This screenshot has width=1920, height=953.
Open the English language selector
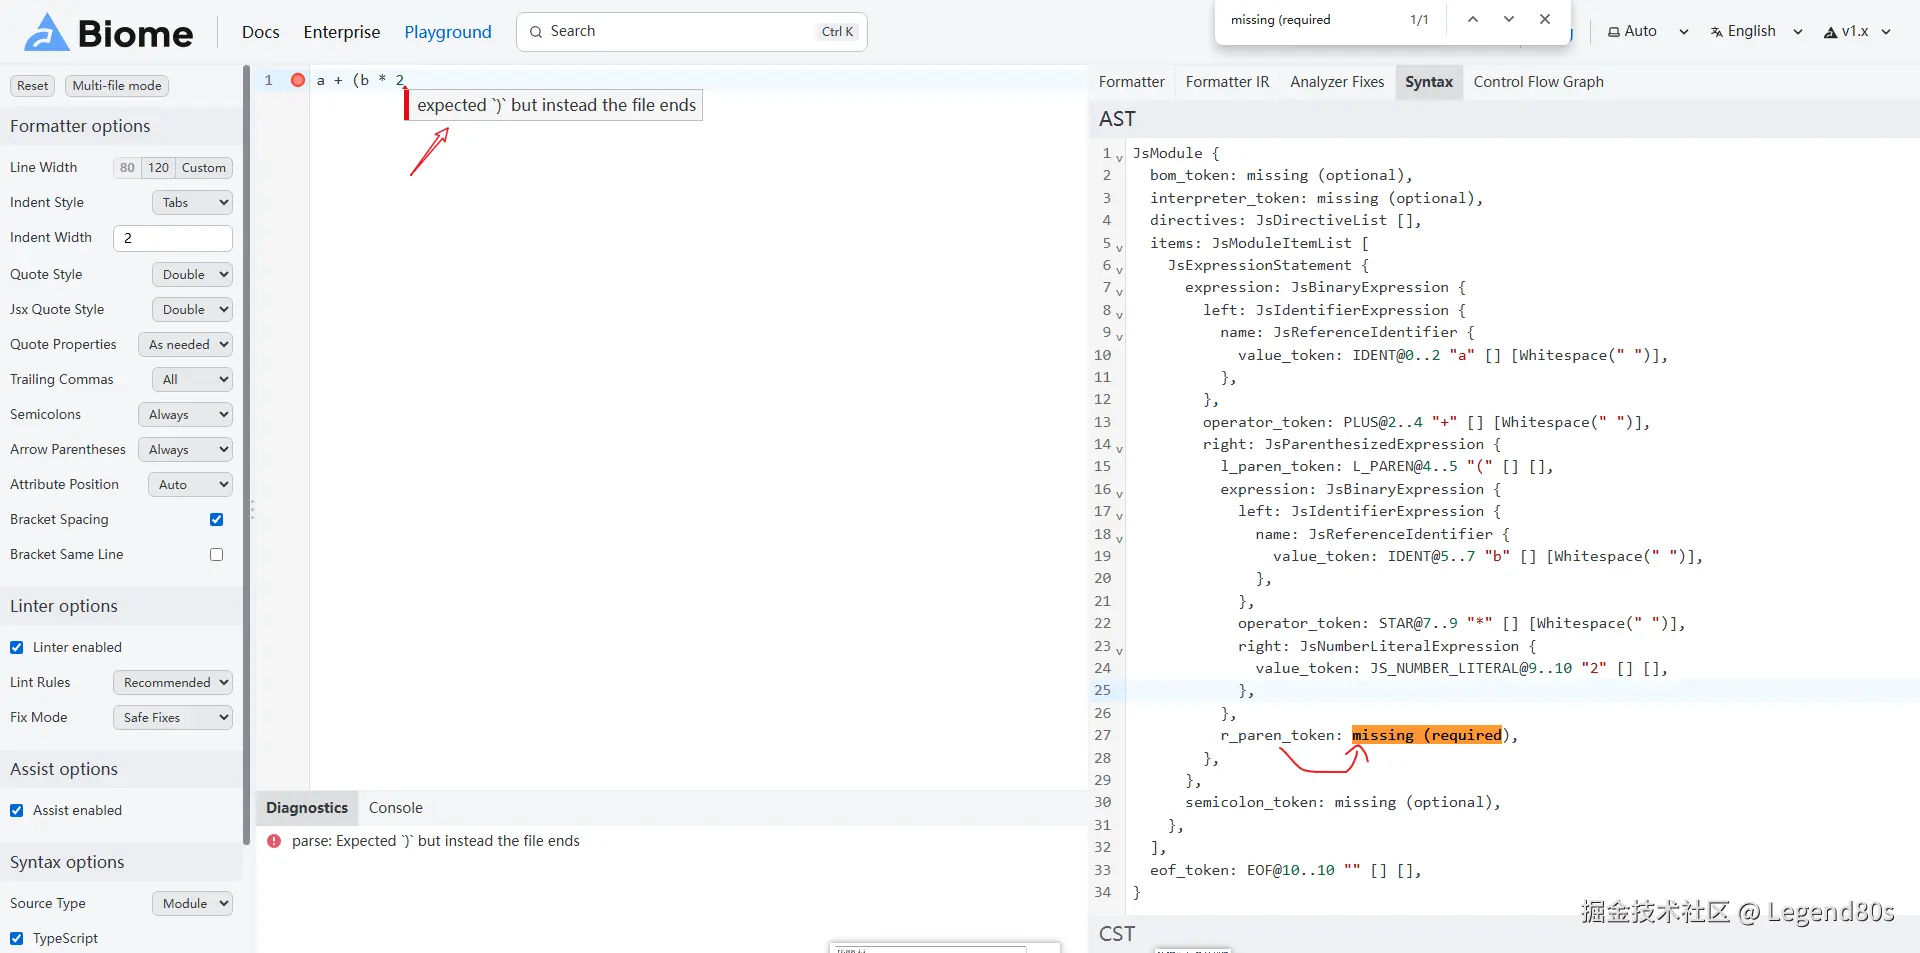[x=1756, y=32]
